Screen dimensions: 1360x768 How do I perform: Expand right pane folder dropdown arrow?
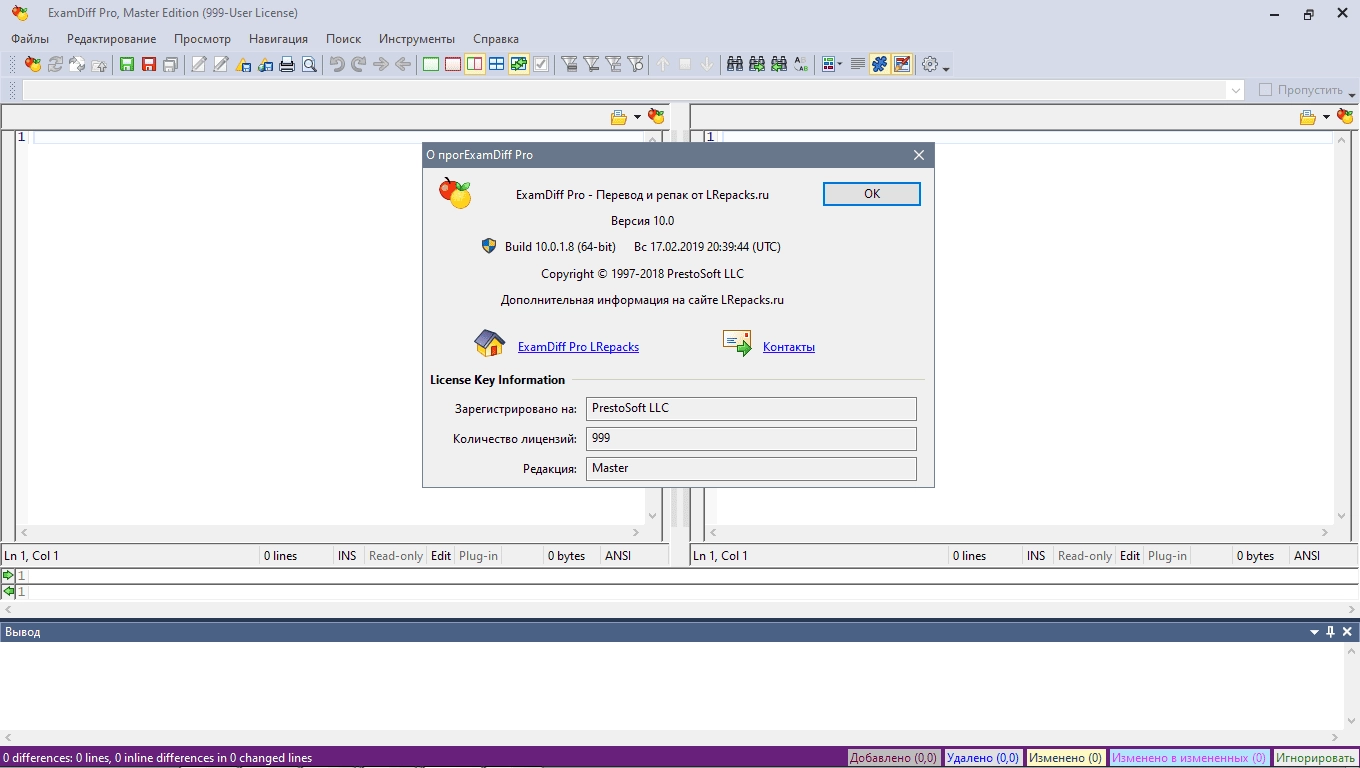click(x=1326, y=117)
